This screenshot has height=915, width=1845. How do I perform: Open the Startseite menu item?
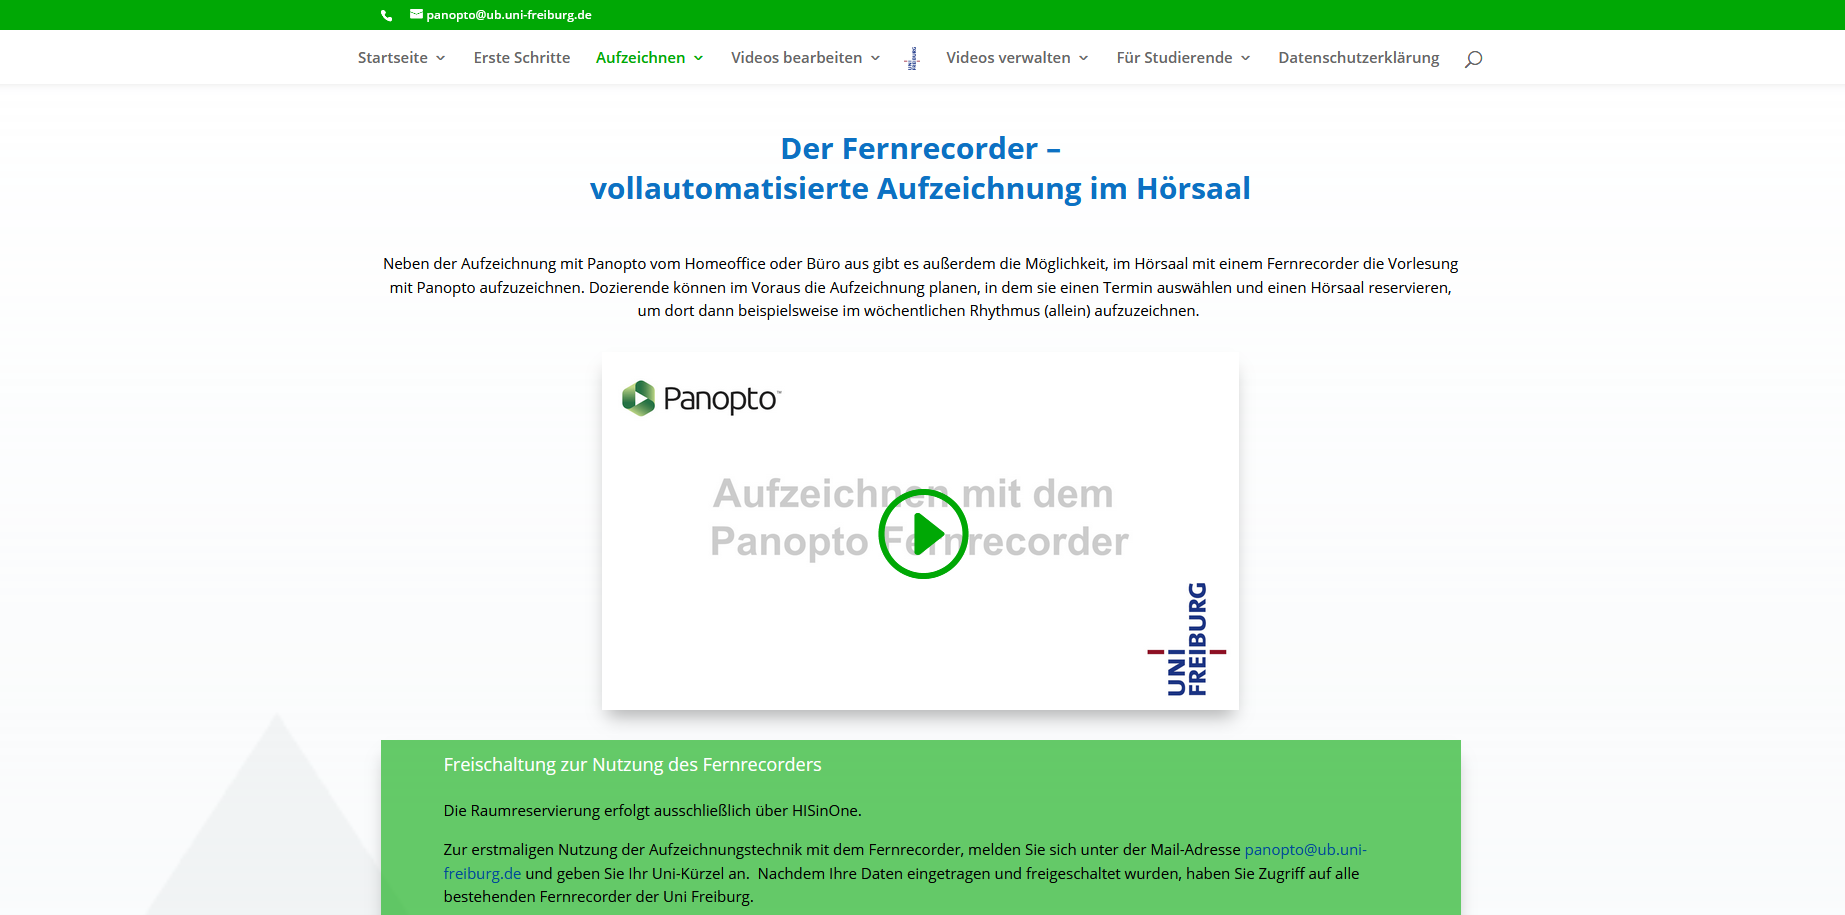coord(393,58)
